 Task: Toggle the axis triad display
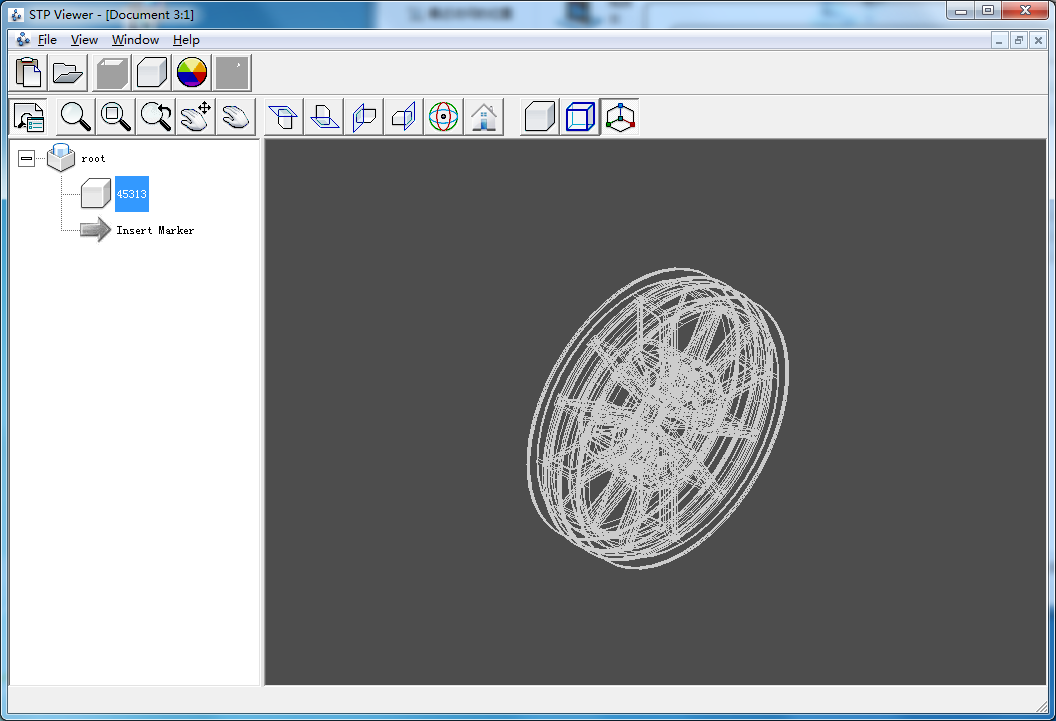[620, 116]
